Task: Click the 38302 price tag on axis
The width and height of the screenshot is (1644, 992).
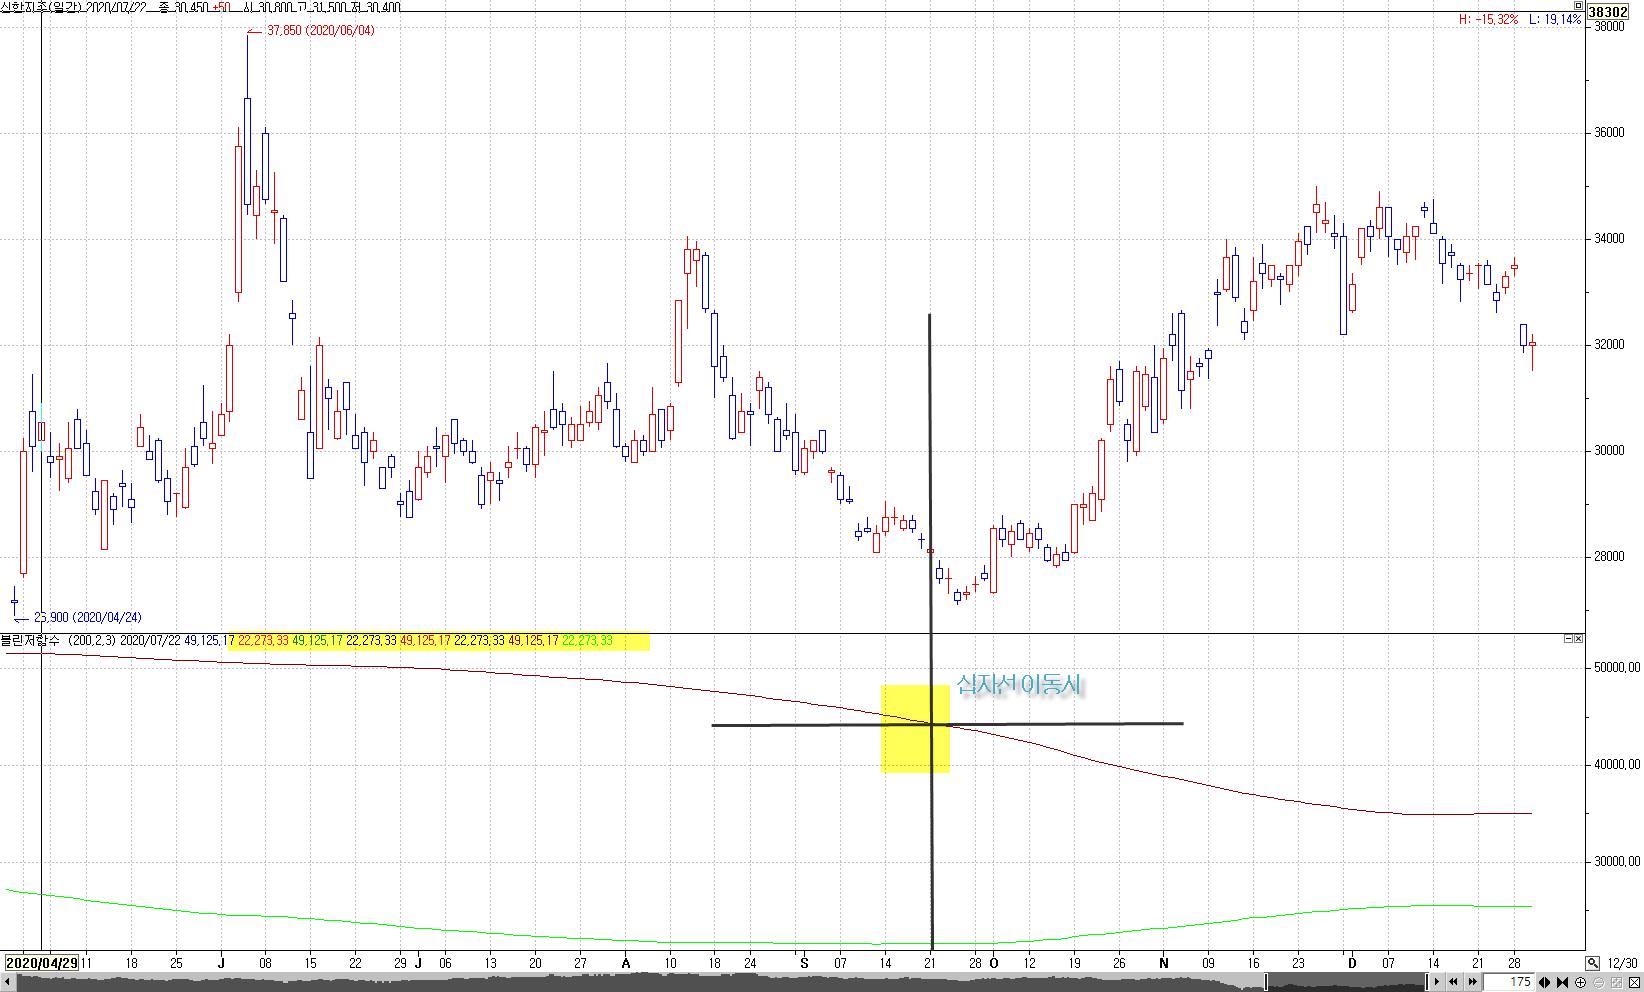Action: [x=1607, y=12]
